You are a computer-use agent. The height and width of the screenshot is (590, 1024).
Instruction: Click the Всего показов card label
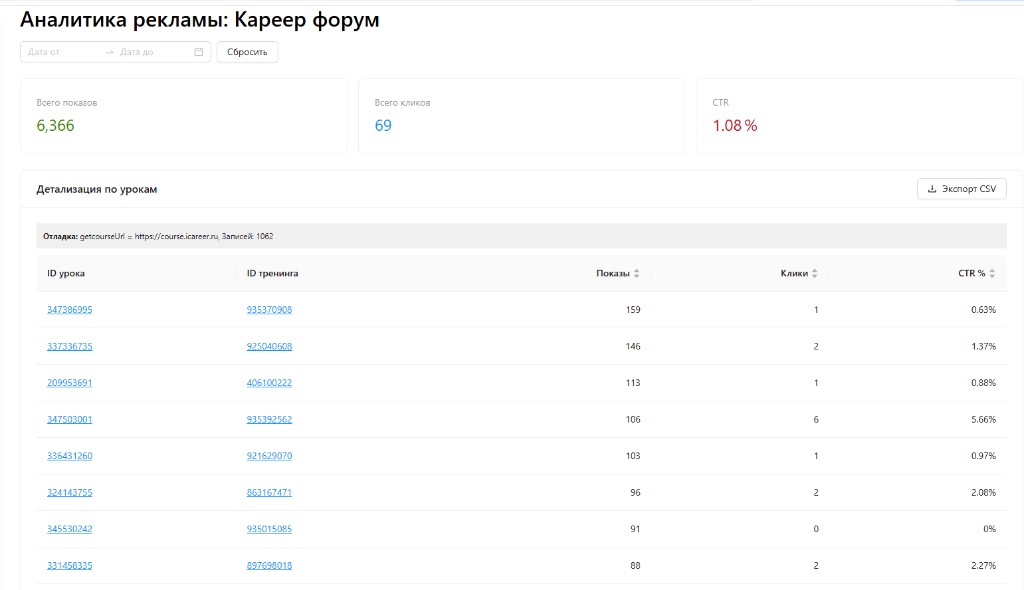tap(67, 103)
